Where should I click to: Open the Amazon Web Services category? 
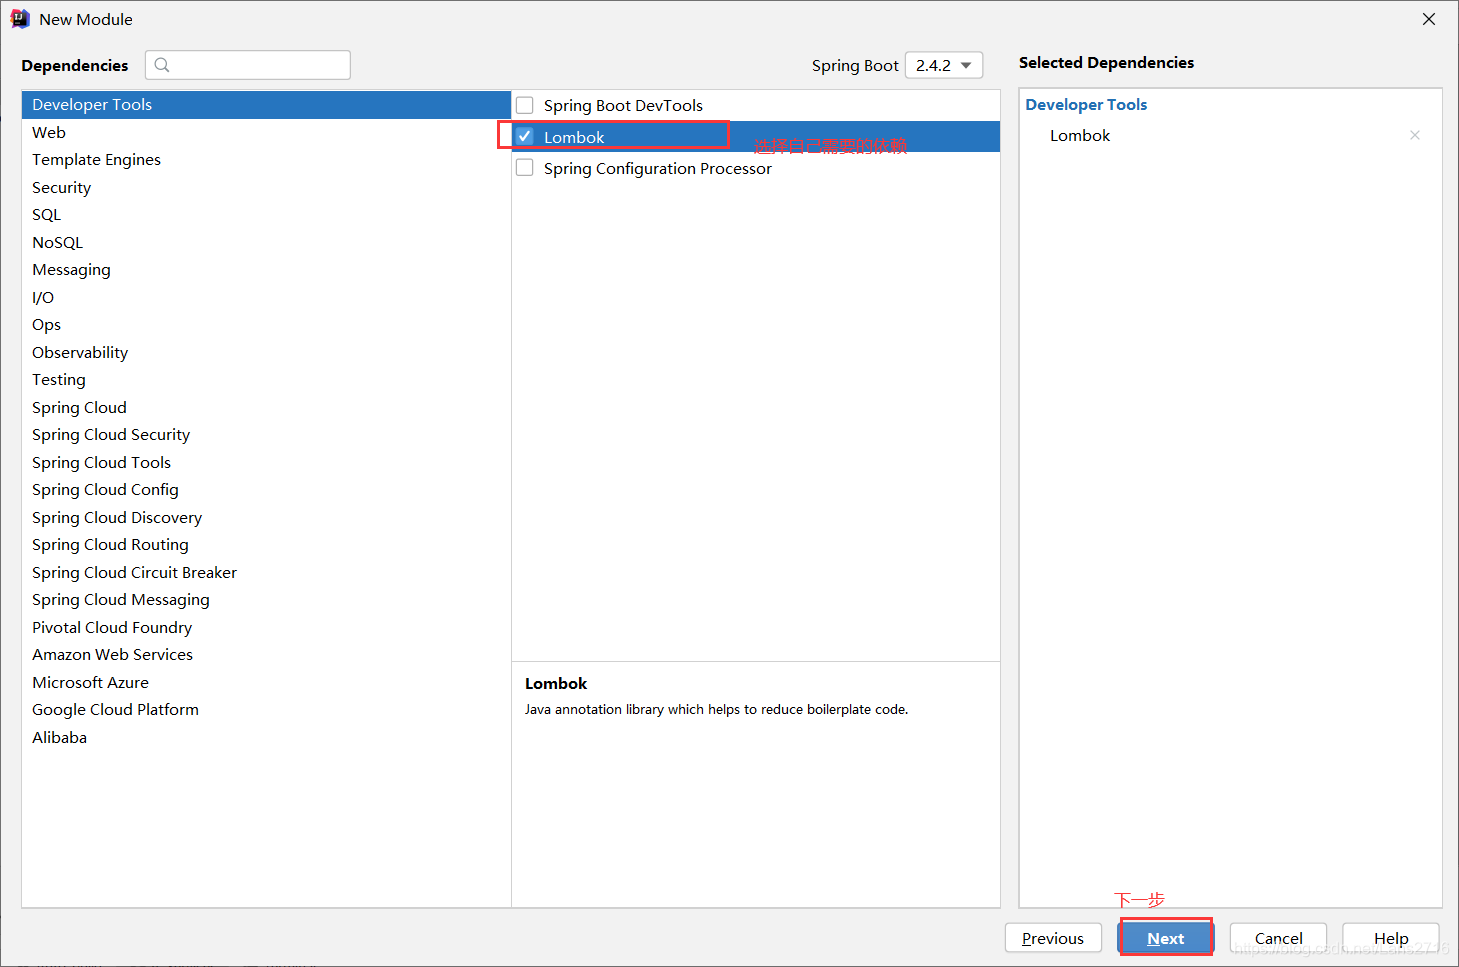click(x=266, y=655)
